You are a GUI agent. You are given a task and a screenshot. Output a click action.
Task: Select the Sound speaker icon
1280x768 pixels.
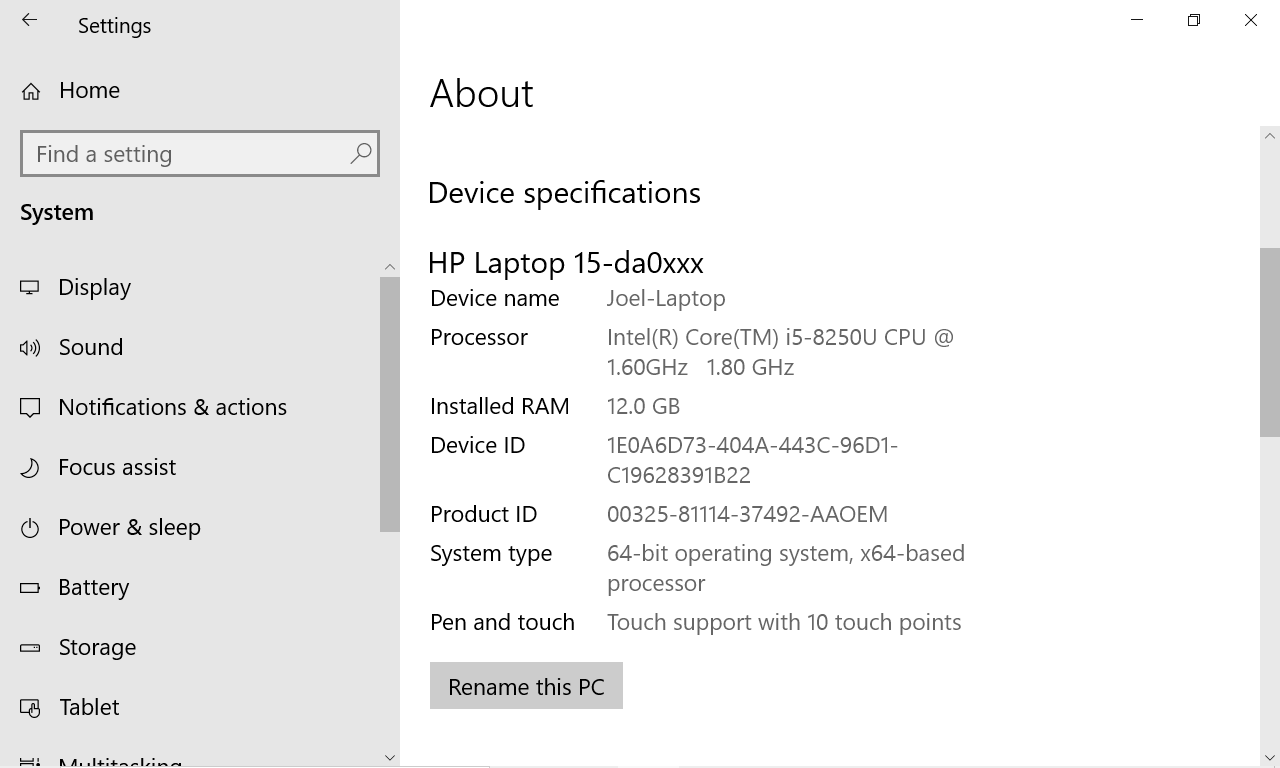30,348
